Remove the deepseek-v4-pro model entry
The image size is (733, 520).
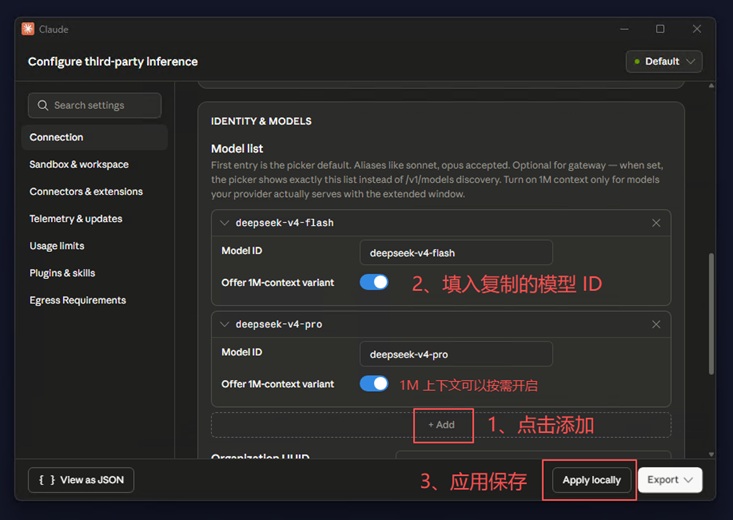coord(656,325)
